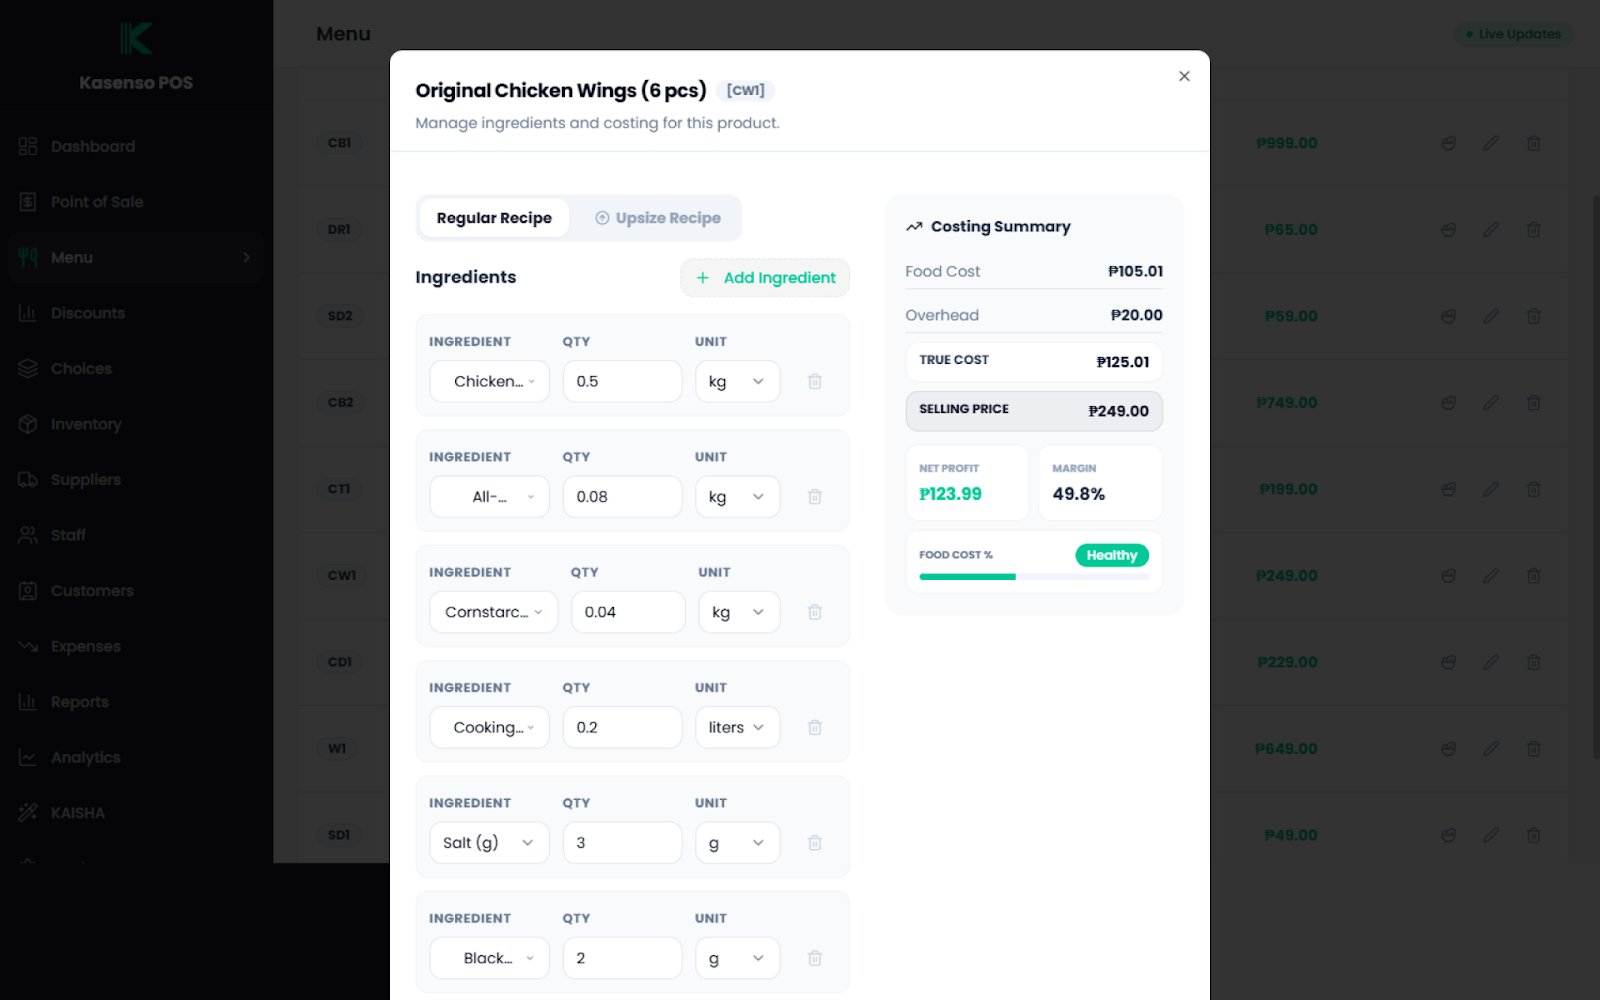This screenshot has width=1600, height=1000.
Task: Open the Cornstarch ingredient selector
Action: coord(494,612)
